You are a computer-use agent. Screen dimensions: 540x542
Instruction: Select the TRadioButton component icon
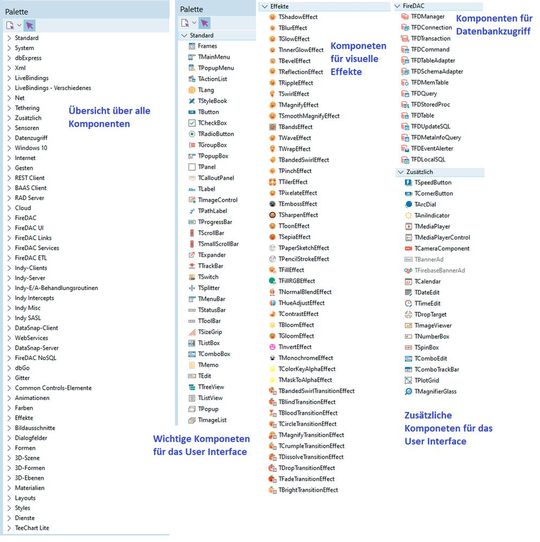point(192,134)
